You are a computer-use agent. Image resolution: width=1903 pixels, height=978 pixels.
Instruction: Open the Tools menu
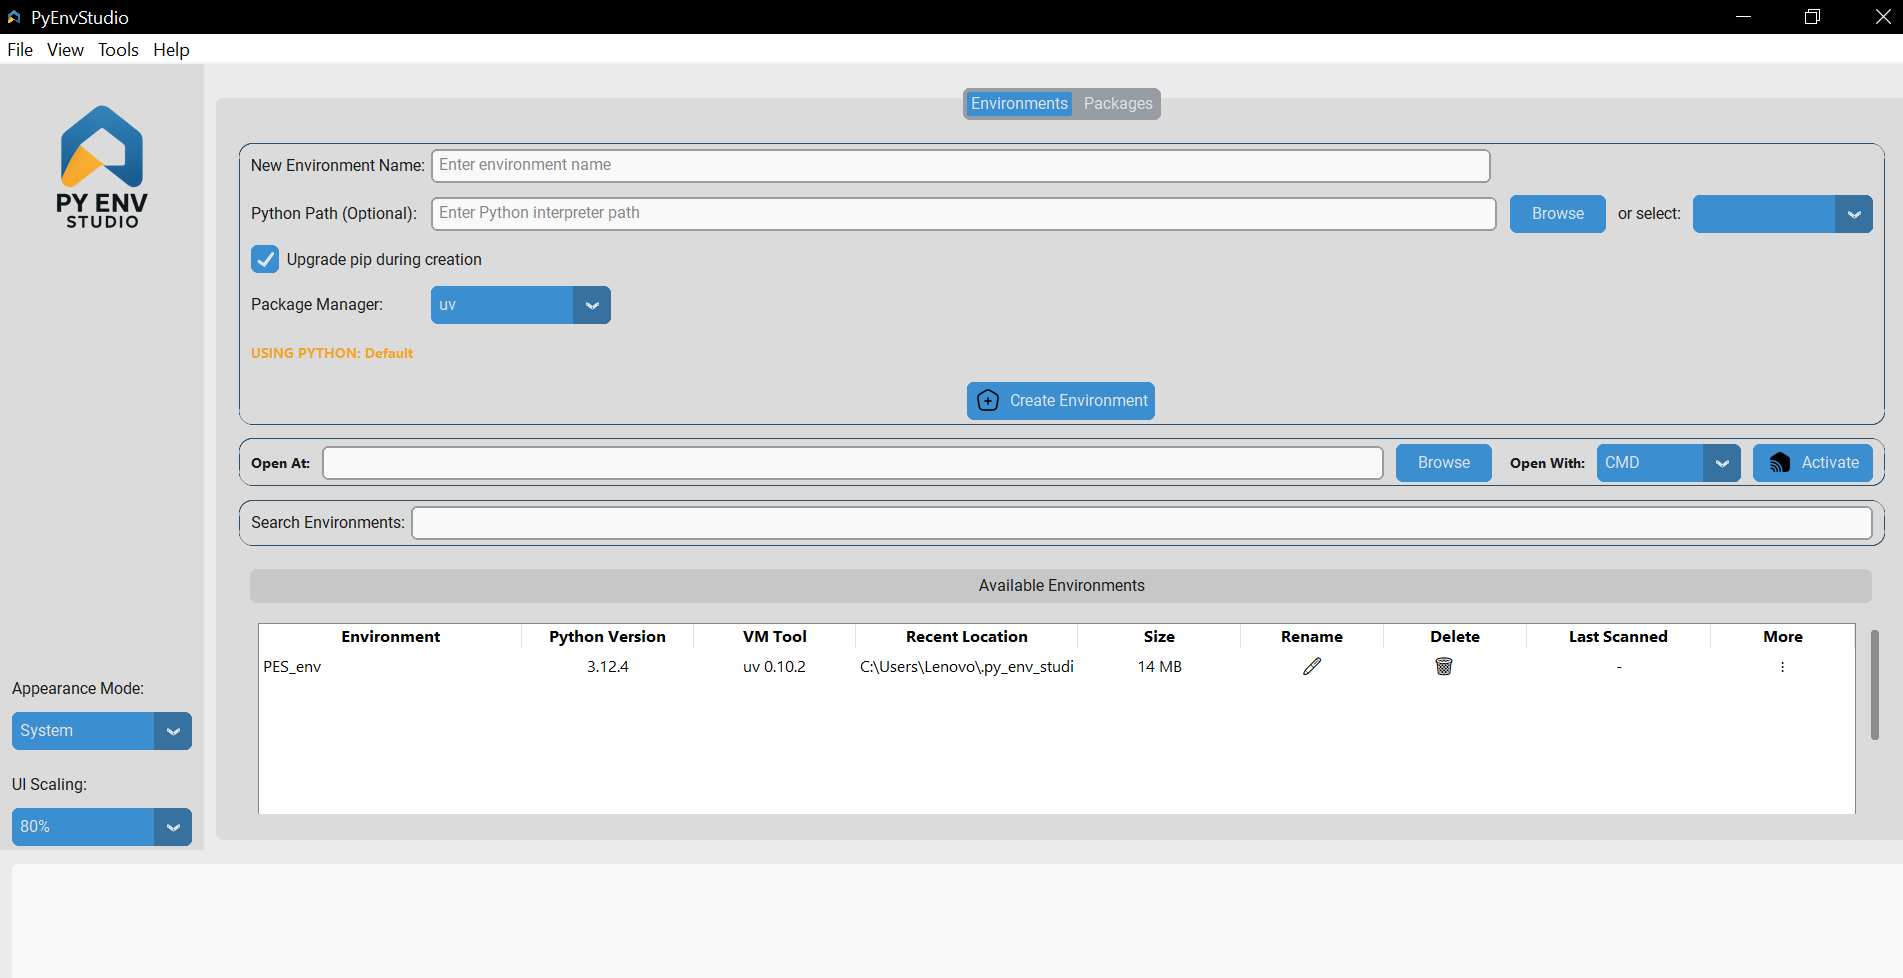click(118, 50)
